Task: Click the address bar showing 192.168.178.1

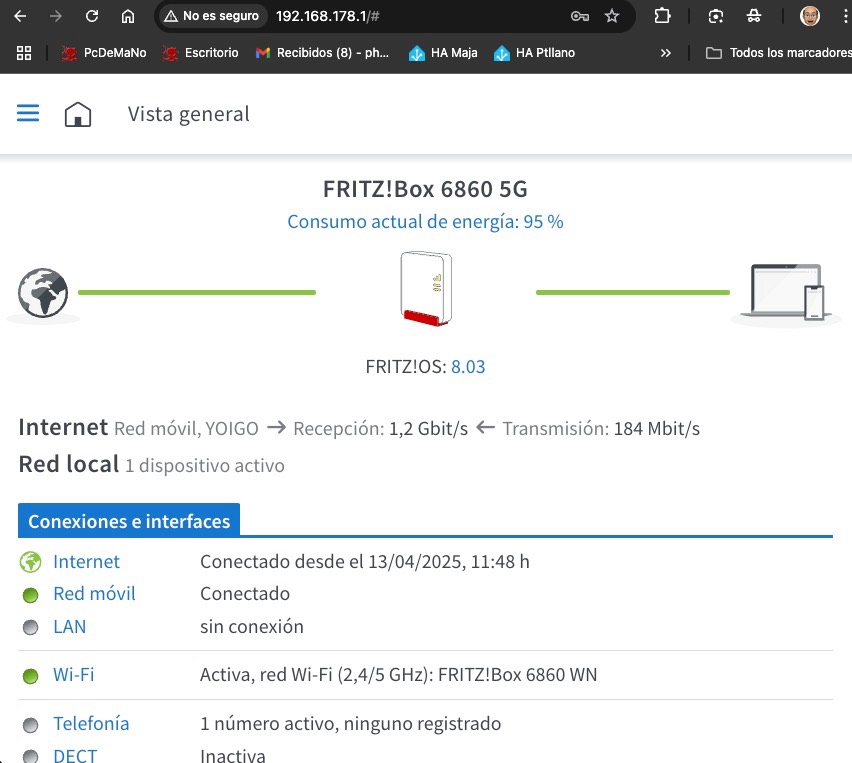Action: point(328,16)
